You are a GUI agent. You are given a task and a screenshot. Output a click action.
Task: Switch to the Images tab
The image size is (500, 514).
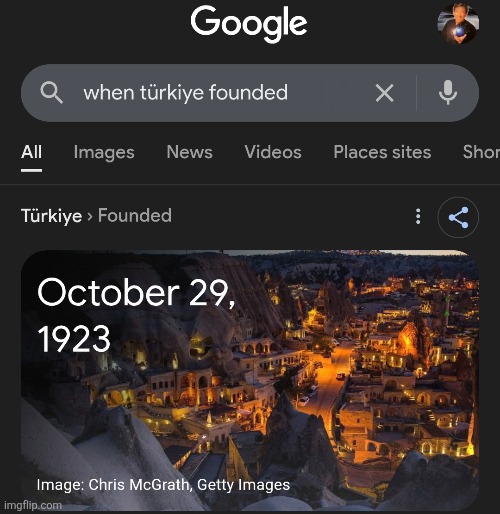tap(104, 153)
